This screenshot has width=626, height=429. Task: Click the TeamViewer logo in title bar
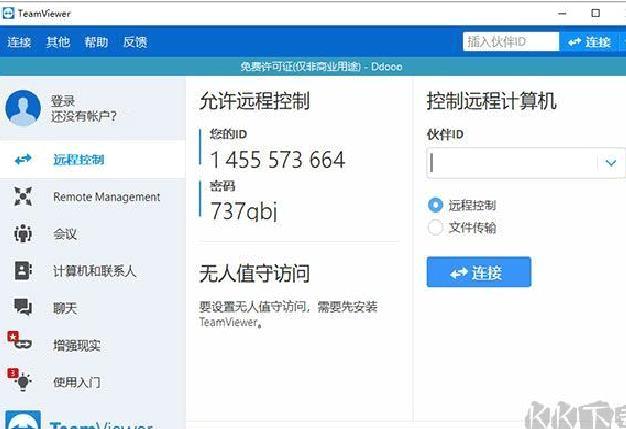[8, 13]
